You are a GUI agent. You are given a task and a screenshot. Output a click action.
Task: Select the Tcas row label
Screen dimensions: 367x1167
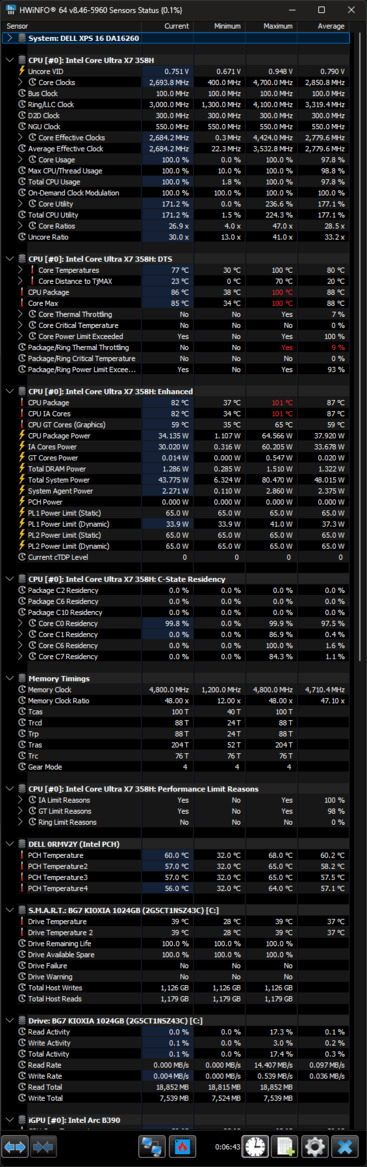click(x=36, y=712)
